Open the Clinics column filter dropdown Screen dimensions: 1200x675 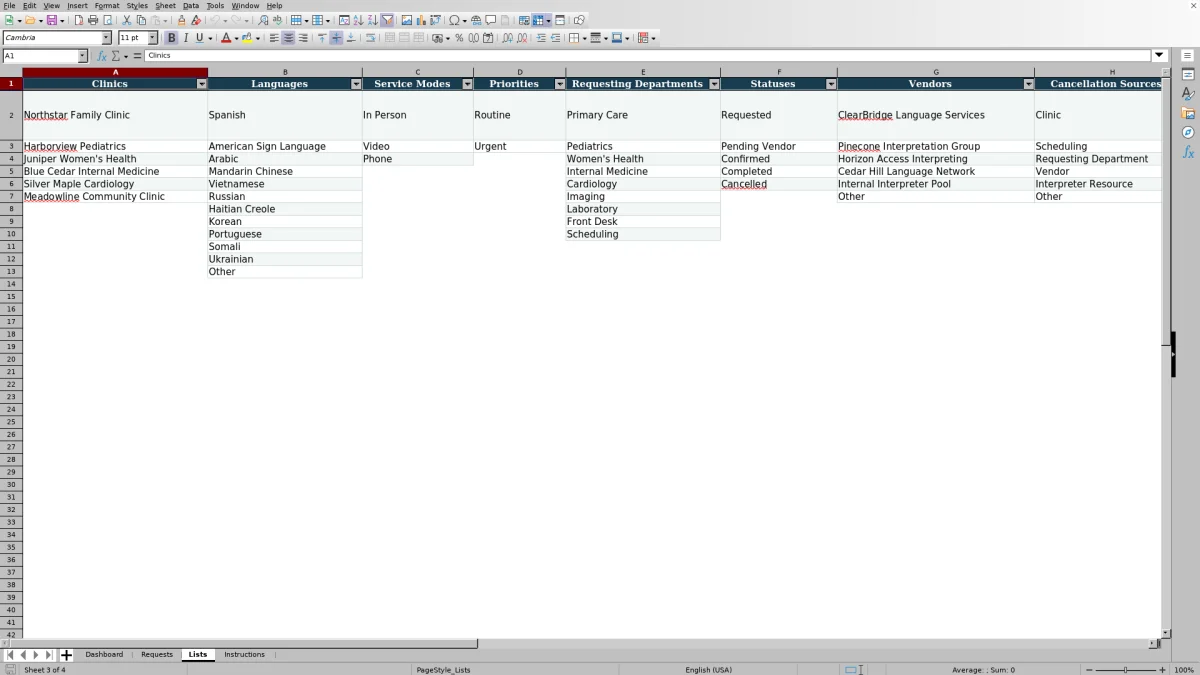(x=202, y=84)
